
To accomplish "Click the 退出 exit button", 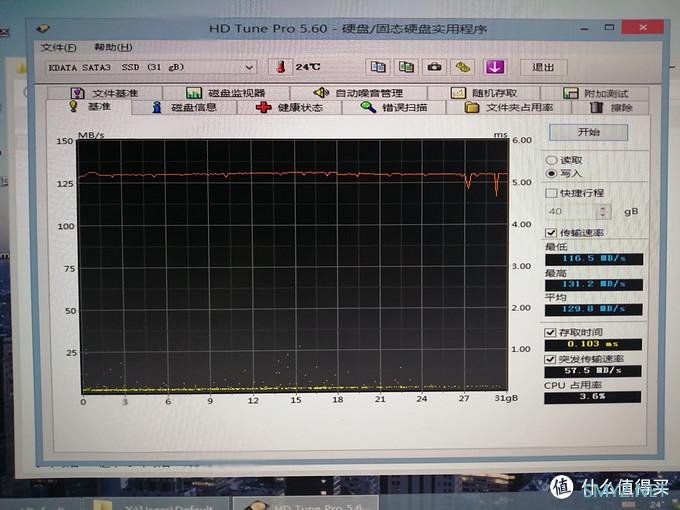I will click(543, 67).
